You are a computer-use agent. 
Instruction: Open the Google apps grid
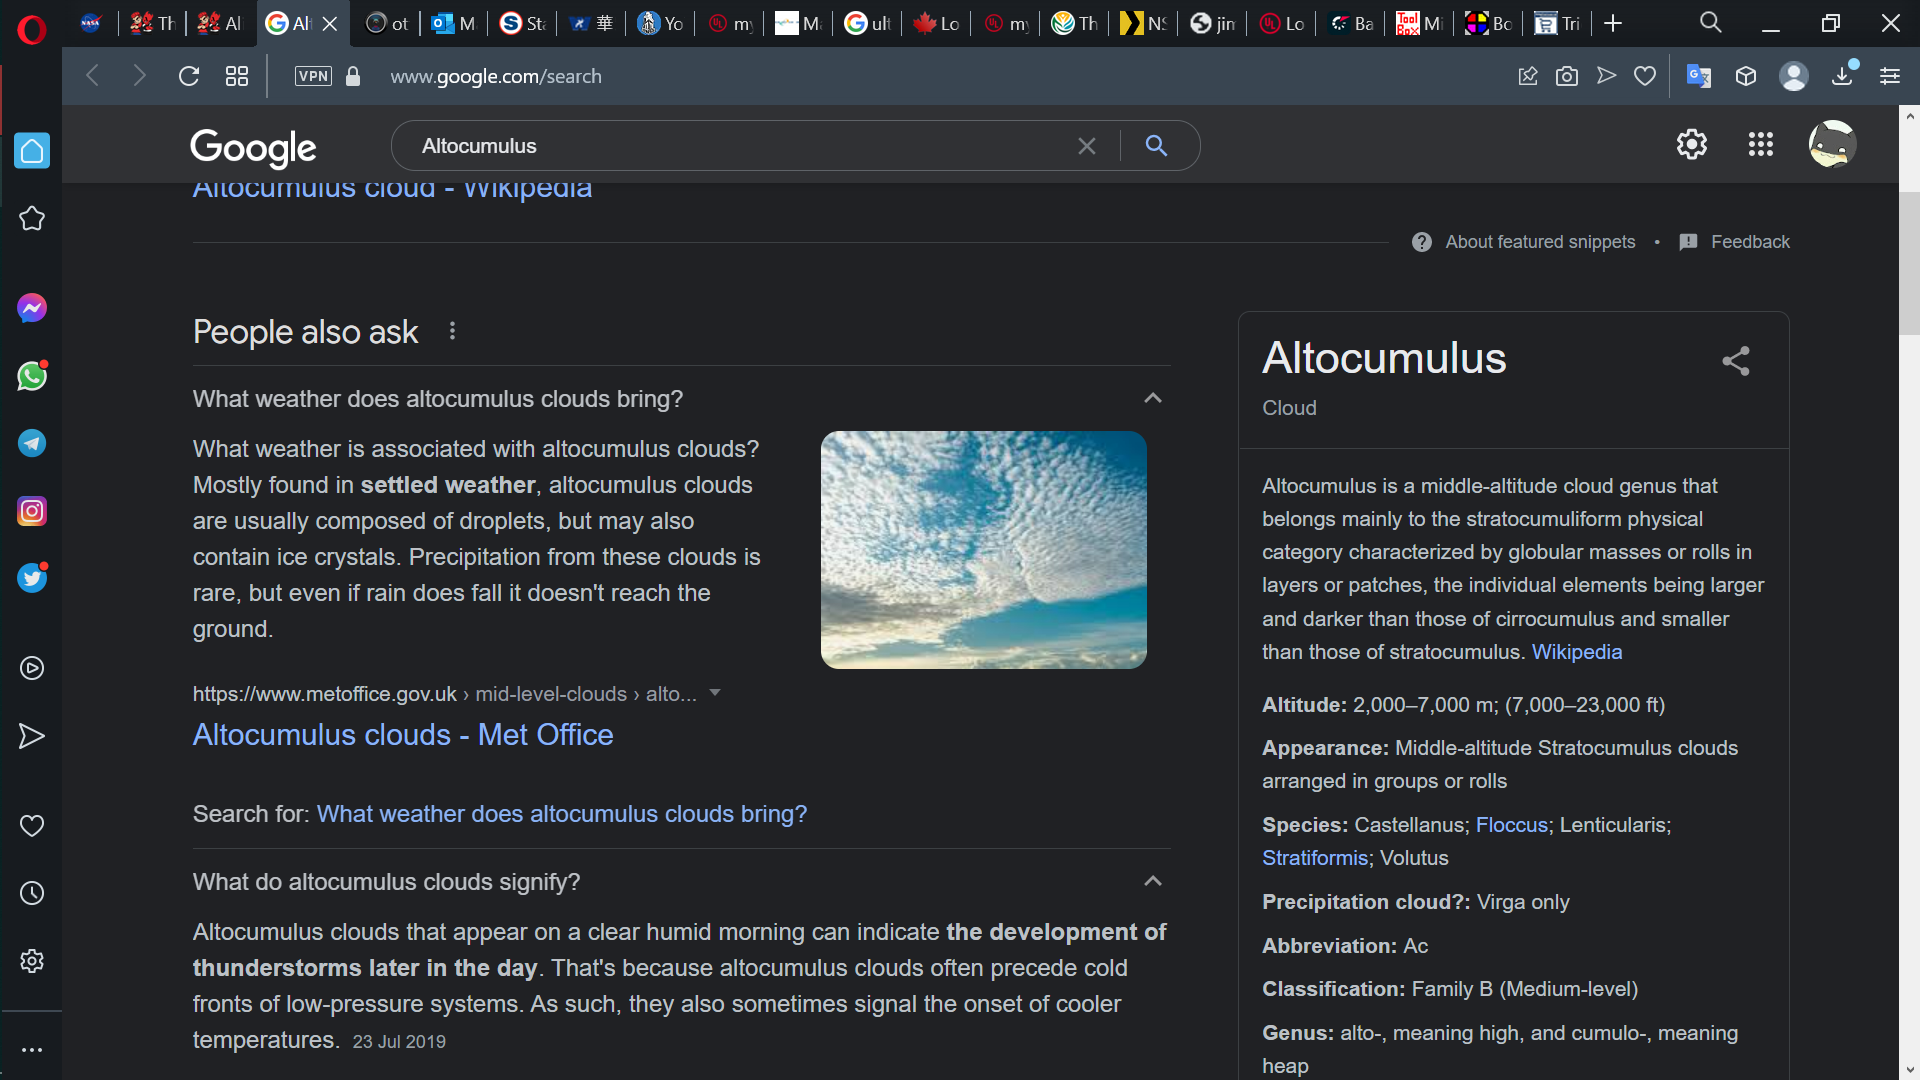pos(1761,144)
